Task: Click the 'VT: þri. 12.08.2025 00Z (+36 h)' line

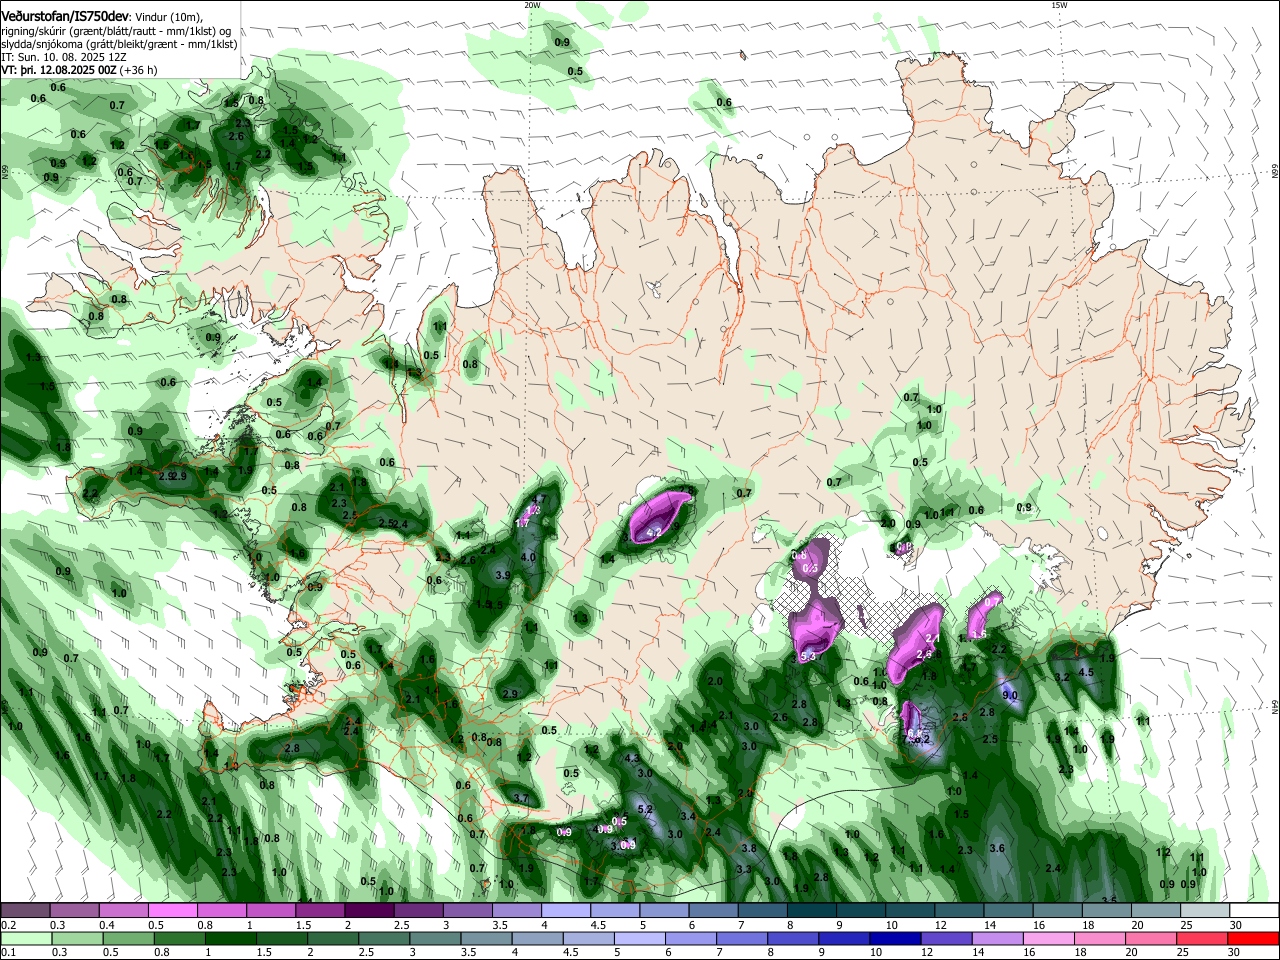Action: [x=79, y=70]
